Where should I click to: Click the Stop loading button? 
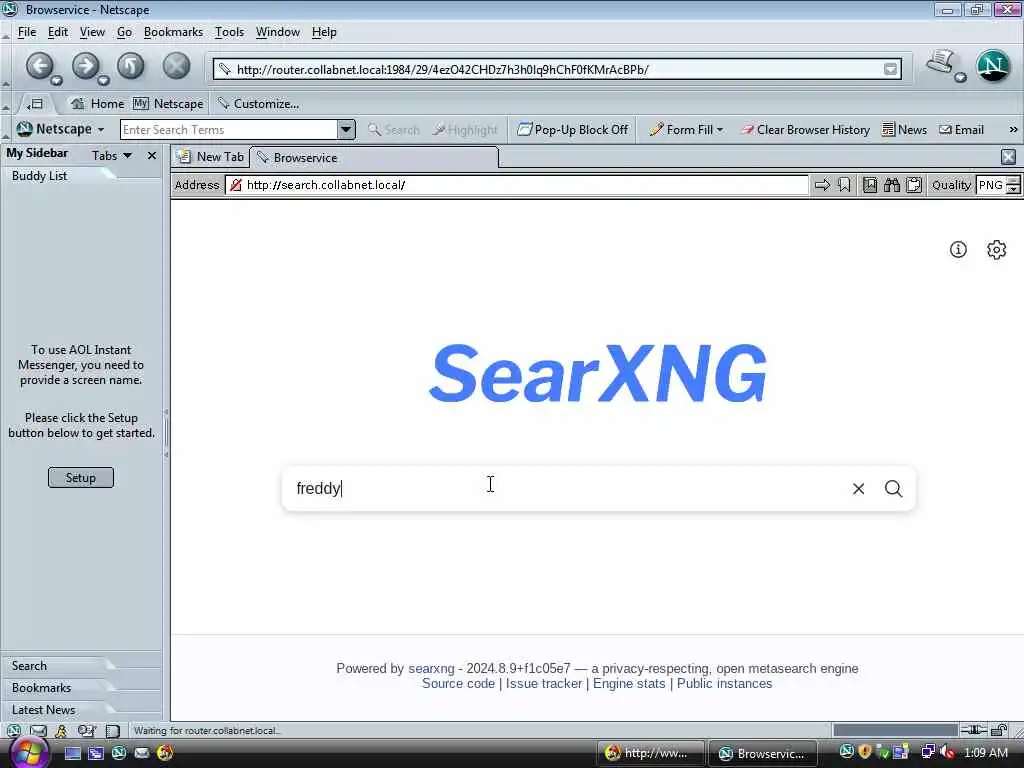coord(176,66)
